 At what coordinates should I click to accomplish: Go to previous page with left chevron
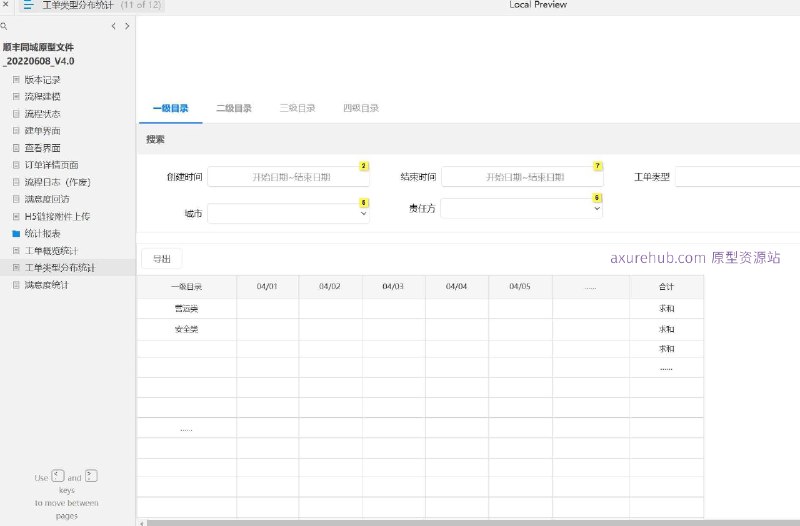[113, 26]
